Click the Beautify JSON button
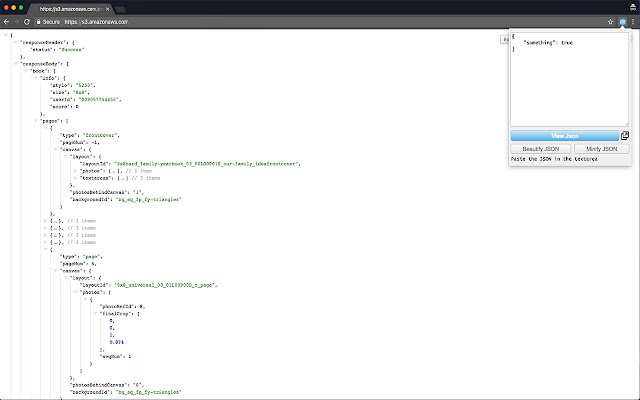 point(538,147)
